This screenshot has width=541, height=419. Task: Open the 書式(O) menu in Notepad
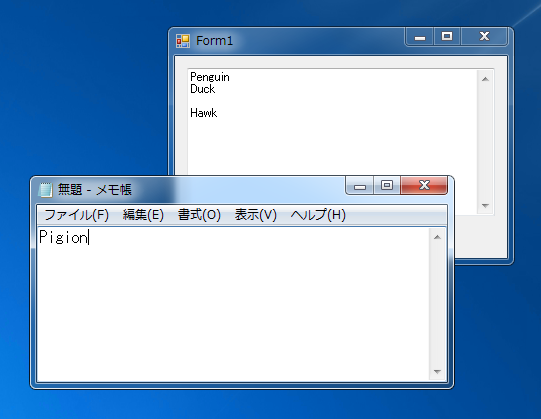pos(199,215)
